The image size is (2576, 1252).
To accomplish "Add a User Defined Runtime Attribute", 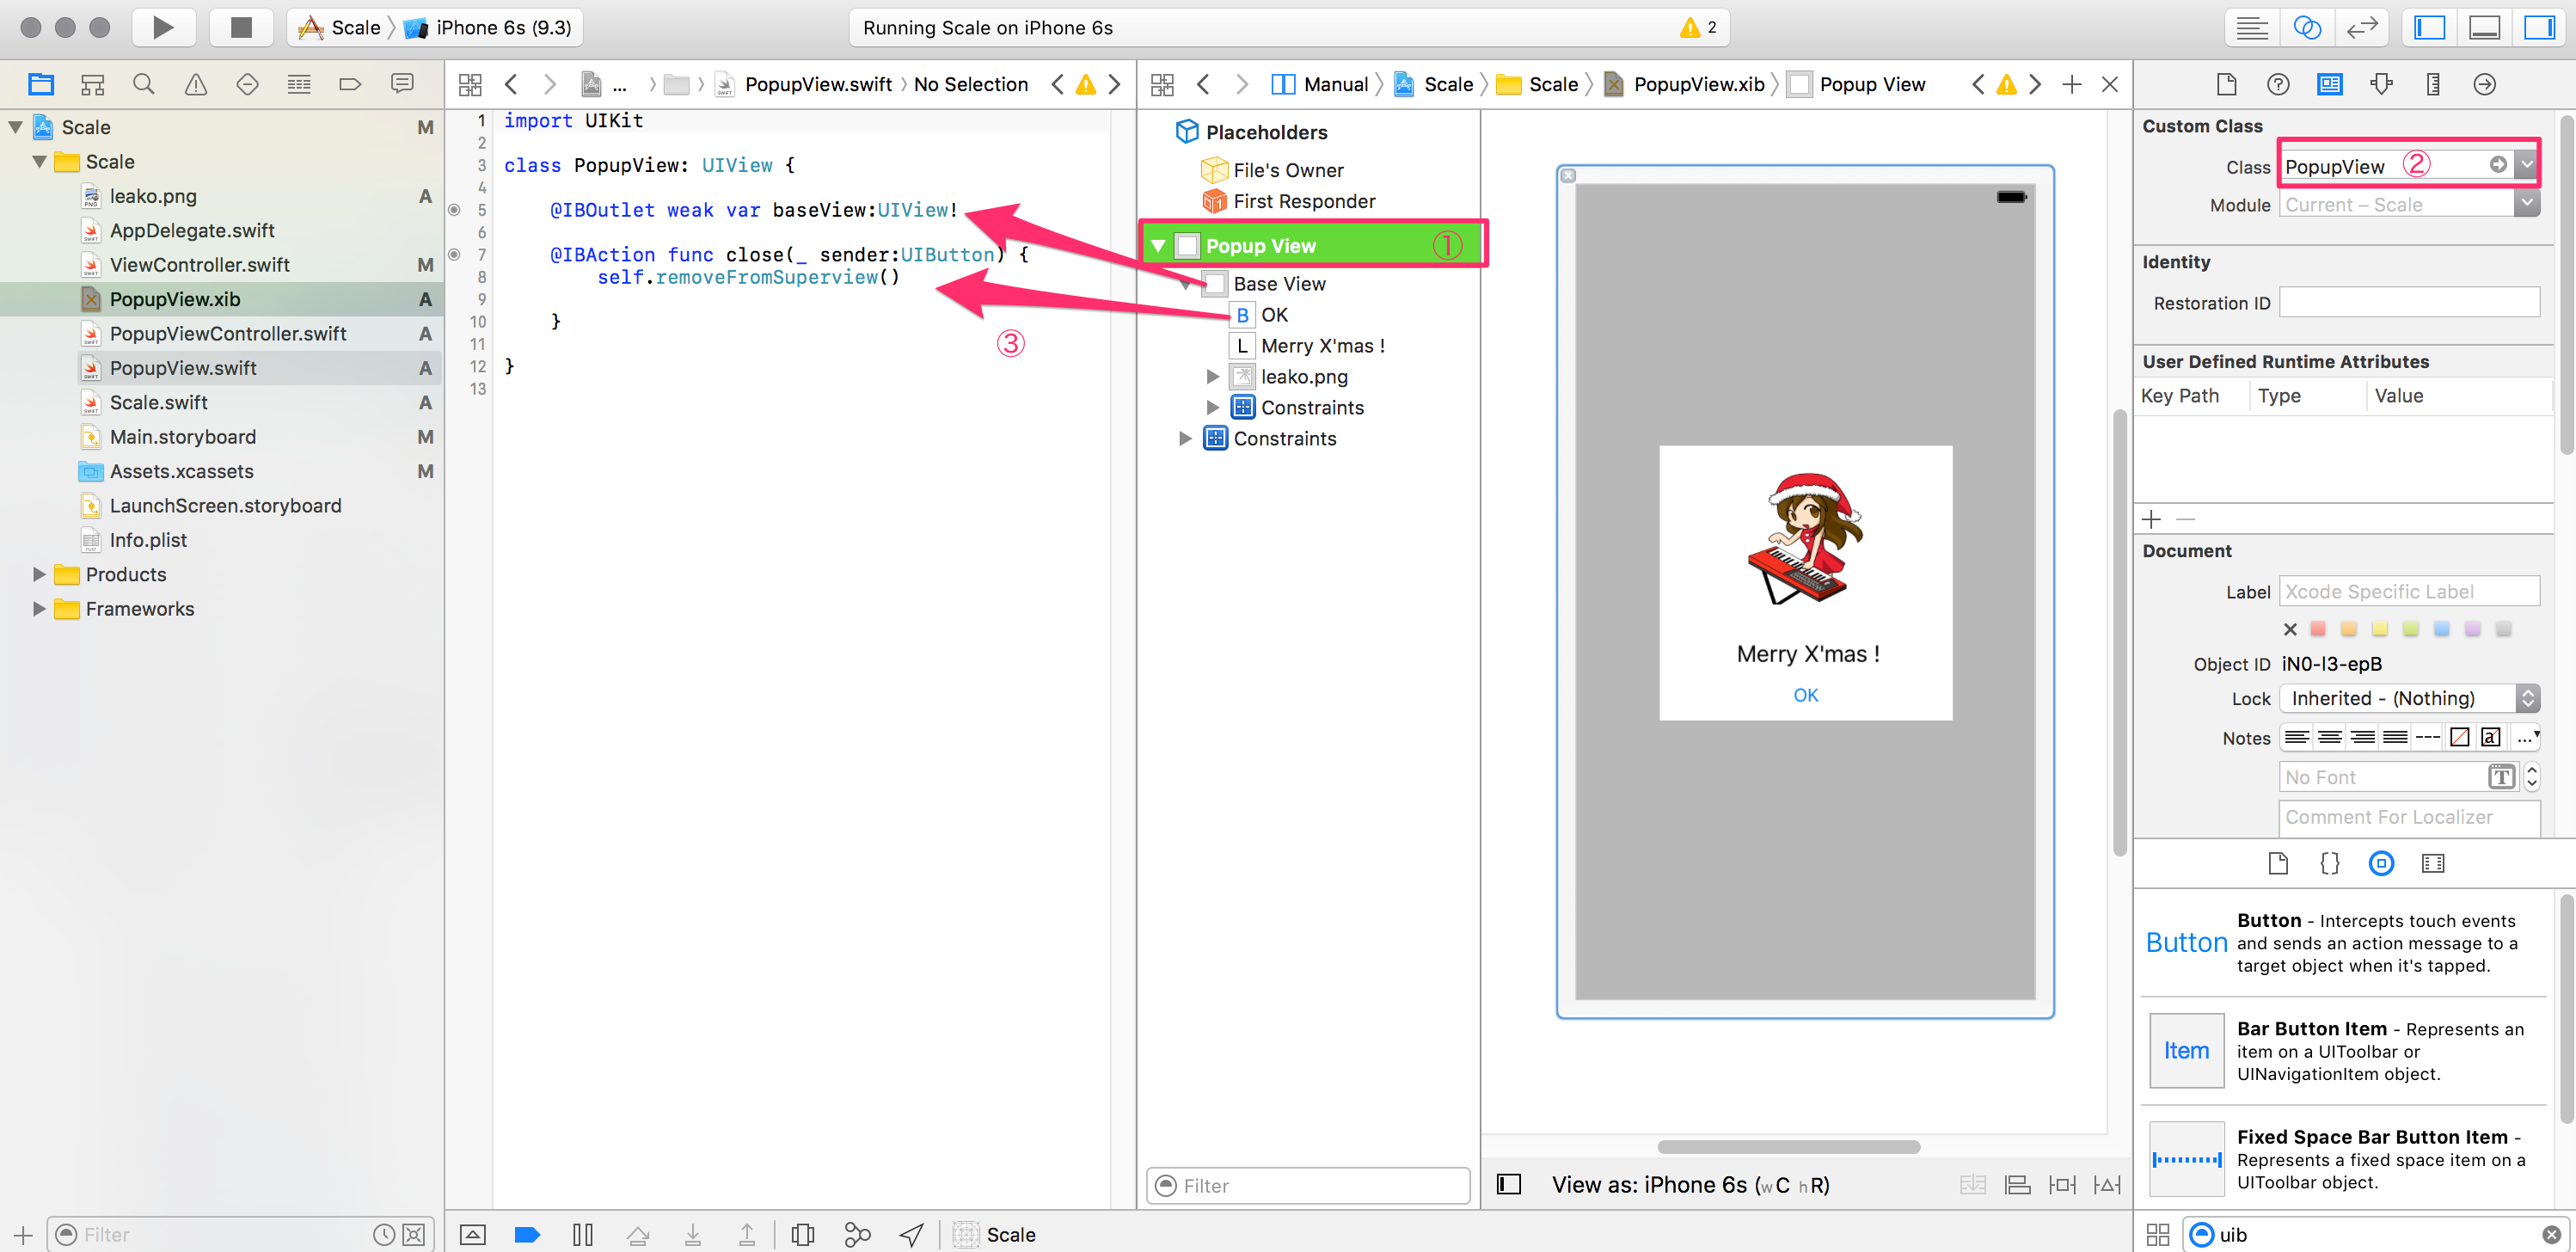I will 2152,518.
